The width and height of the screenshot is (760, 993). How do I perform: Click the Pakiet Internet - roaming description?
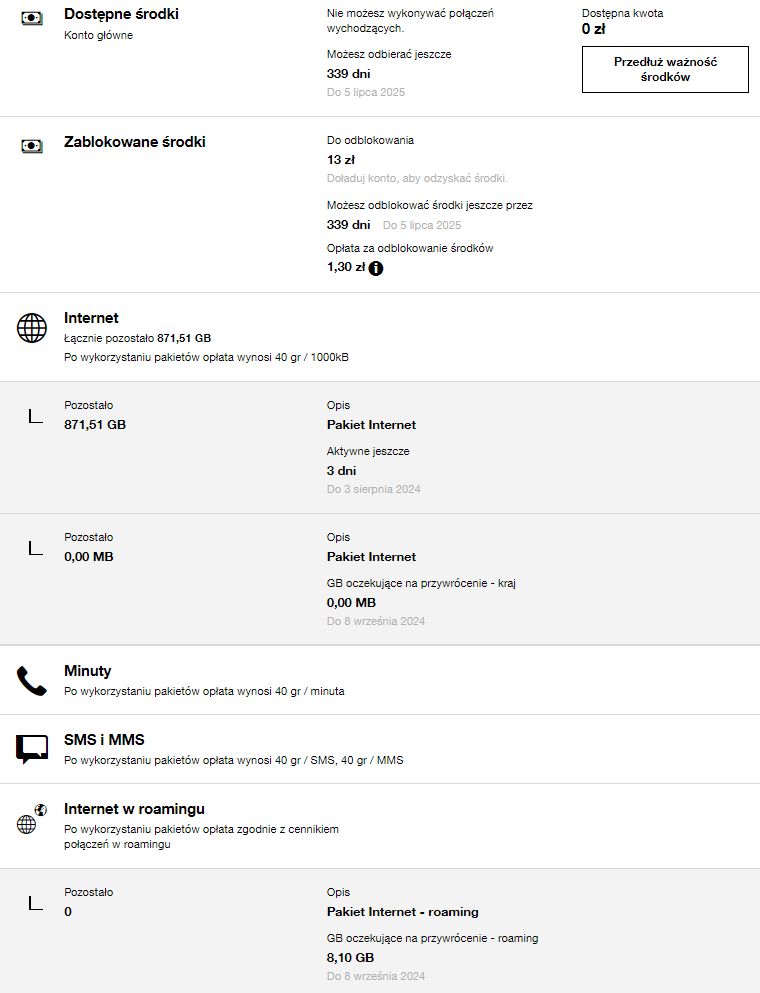(403, 912)
